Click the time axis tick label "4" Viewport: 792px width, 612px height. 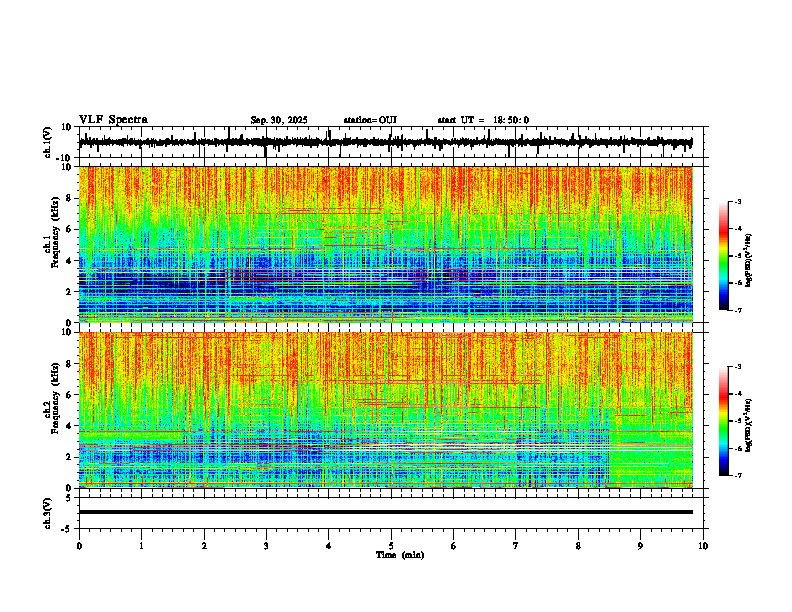pos(329,546)
